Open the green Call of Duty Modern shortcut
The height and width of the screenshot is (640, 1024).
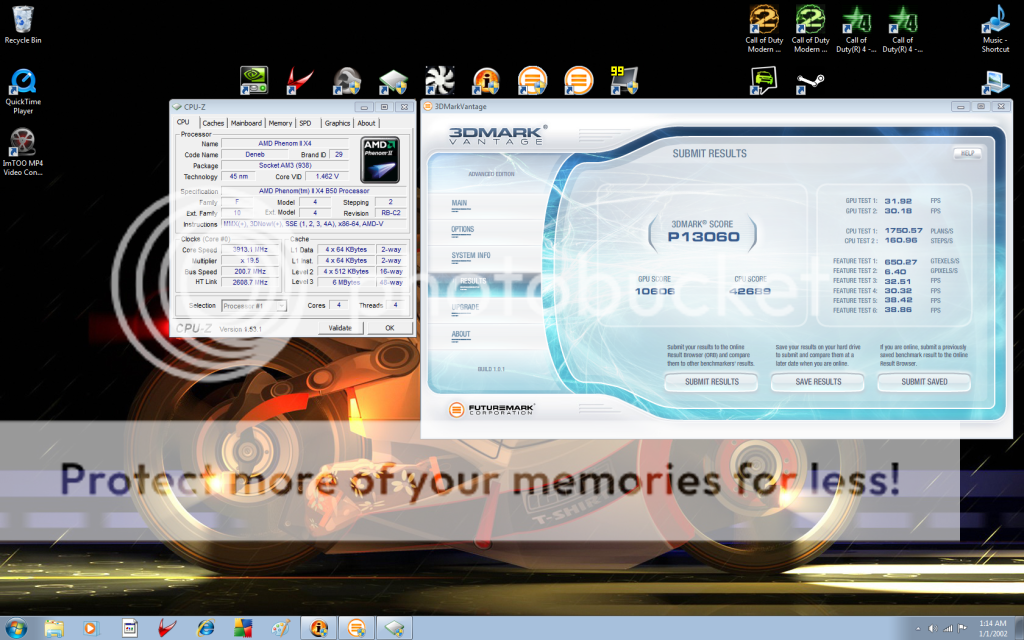point(810,29)
